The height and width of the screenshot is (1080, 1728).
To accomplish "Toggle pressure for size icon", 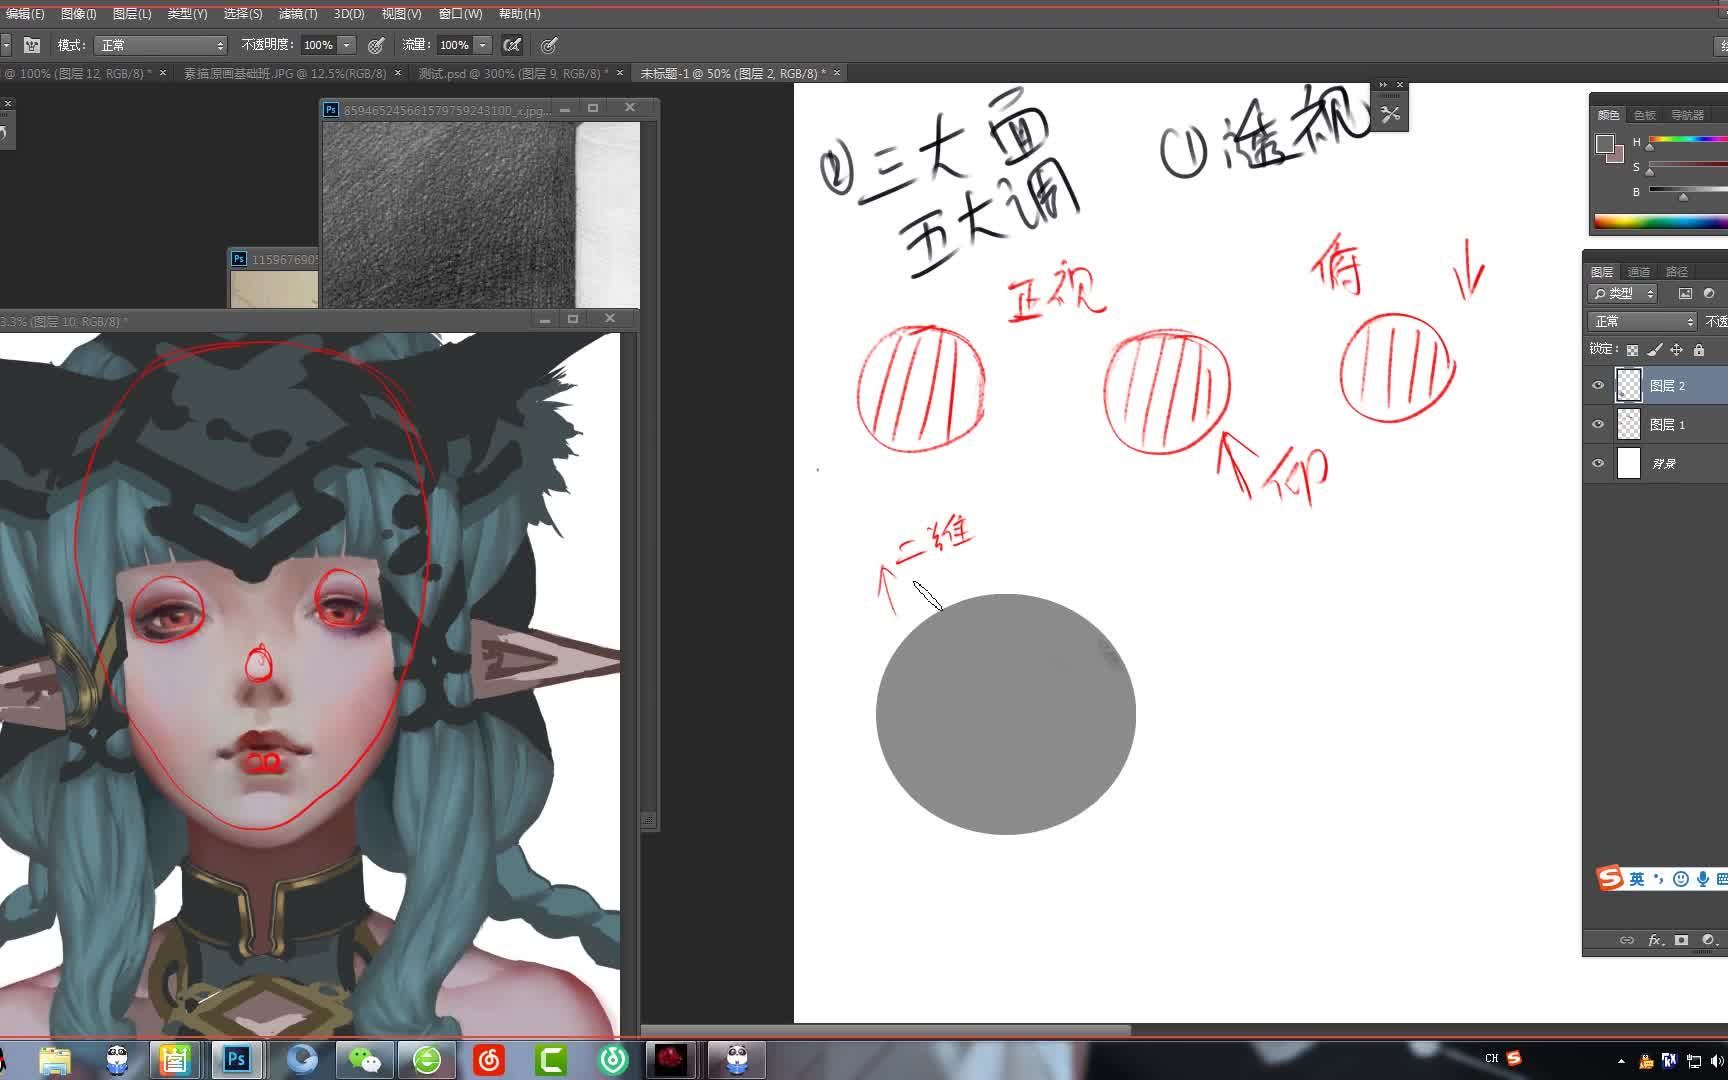I will 549,45.
